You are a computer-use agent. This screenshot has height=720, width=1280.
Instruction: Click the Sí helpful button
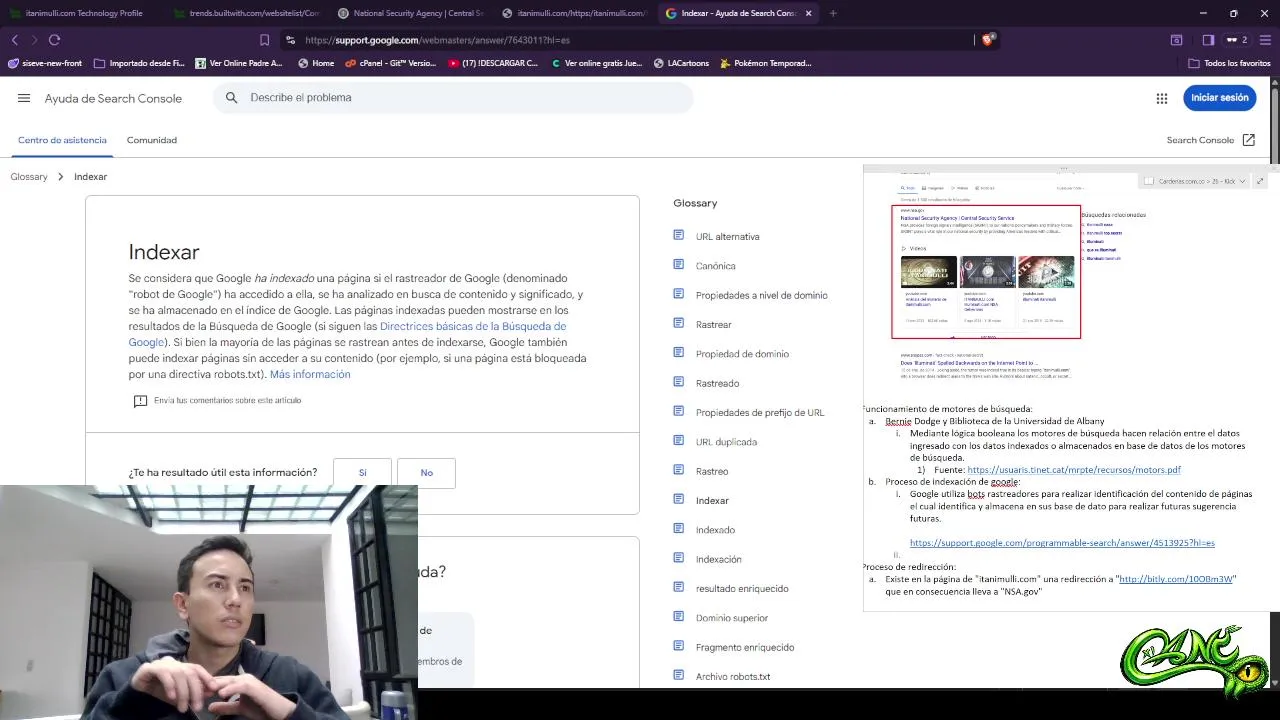pos(362,473)
